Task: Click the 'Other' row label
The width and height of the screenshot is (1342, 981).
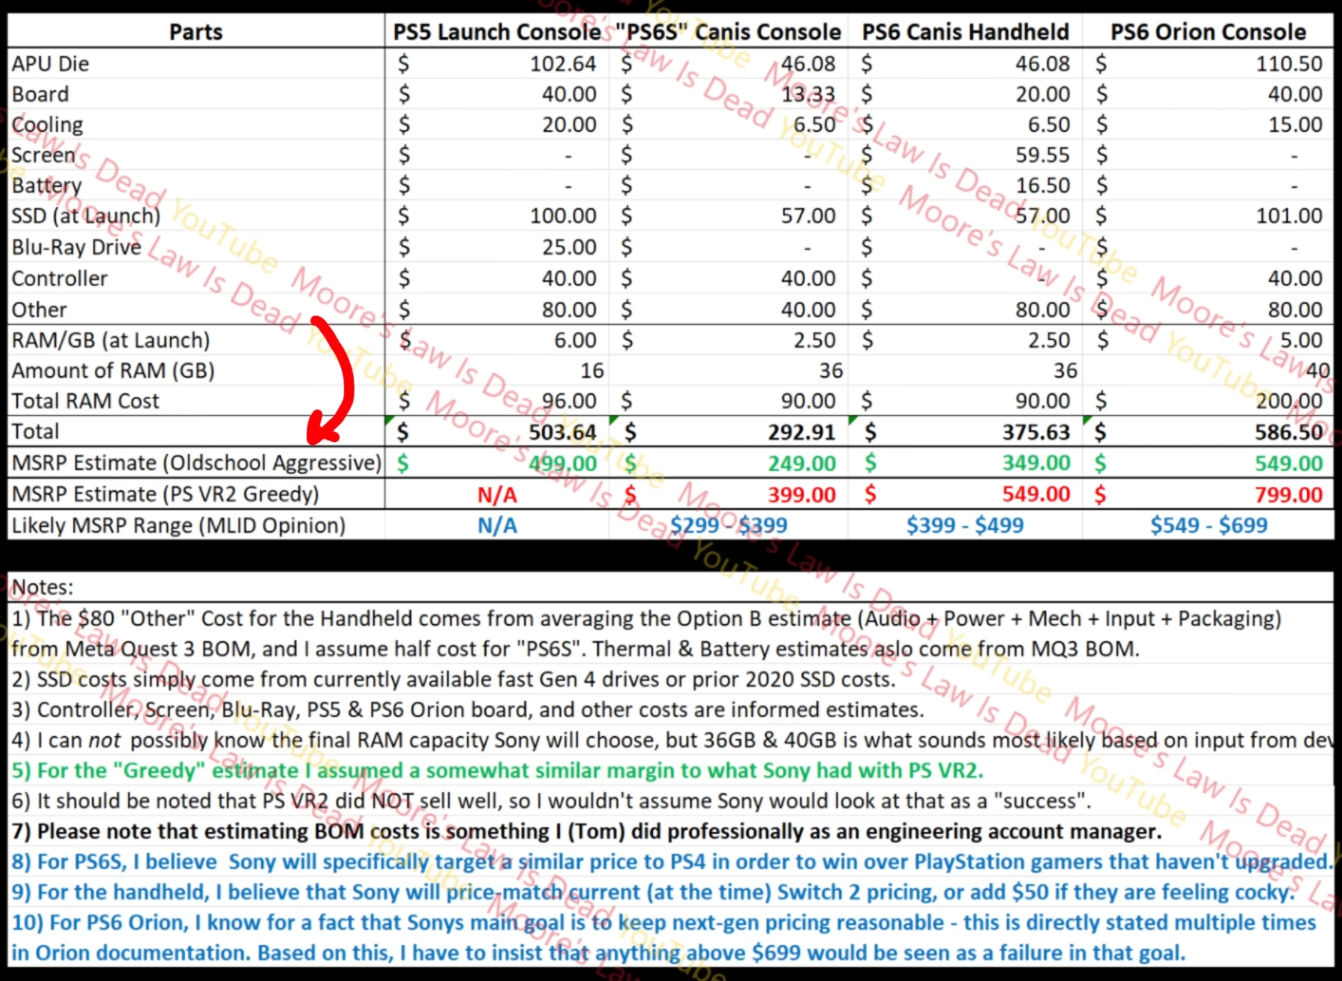Action: click(x=39, y=309)
